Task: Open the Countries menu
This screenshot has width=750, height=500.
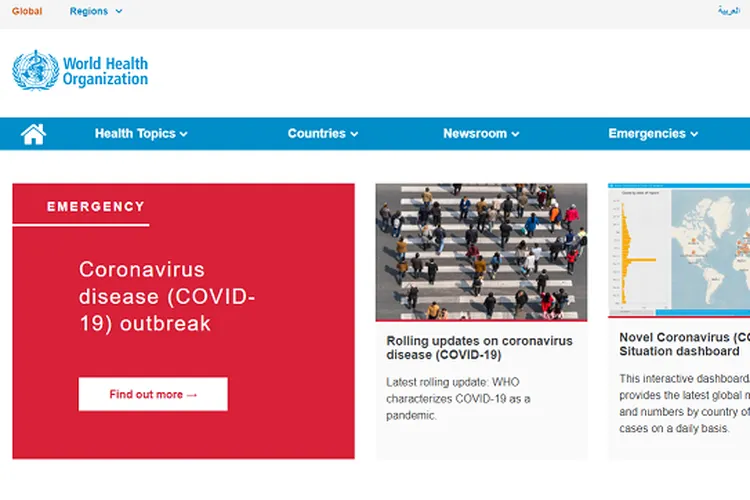Action: (322, 133)
